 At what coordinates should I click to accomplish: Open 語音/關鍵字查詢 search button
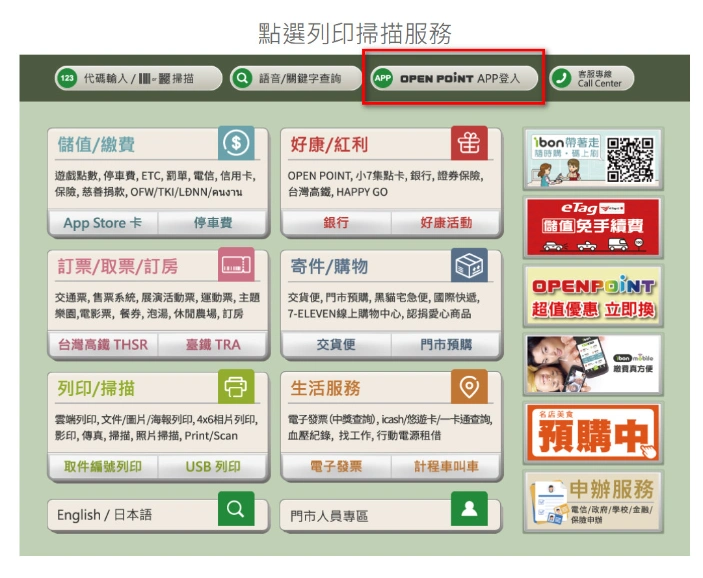click(295, 78)
